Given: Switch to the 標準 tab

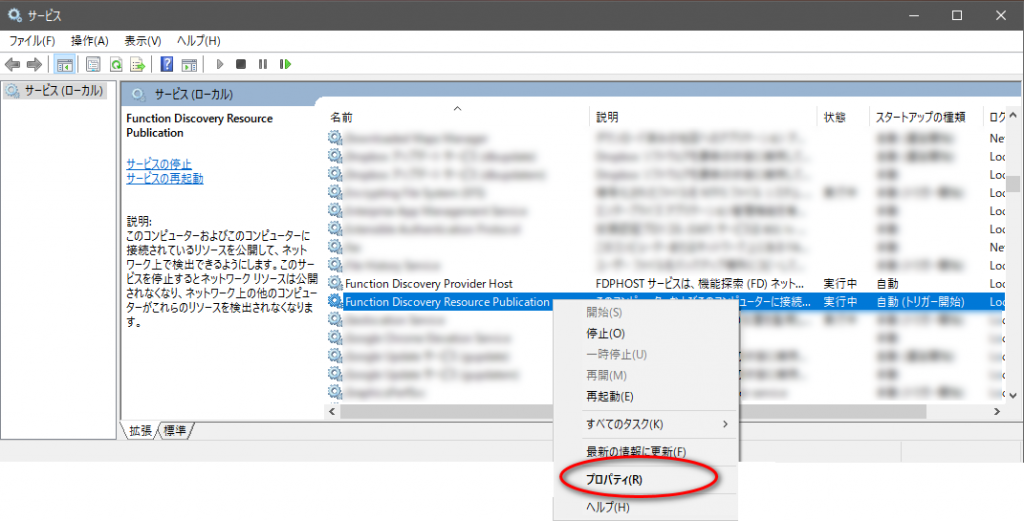Looking at the screenshot, I should [x=176, y=430].
